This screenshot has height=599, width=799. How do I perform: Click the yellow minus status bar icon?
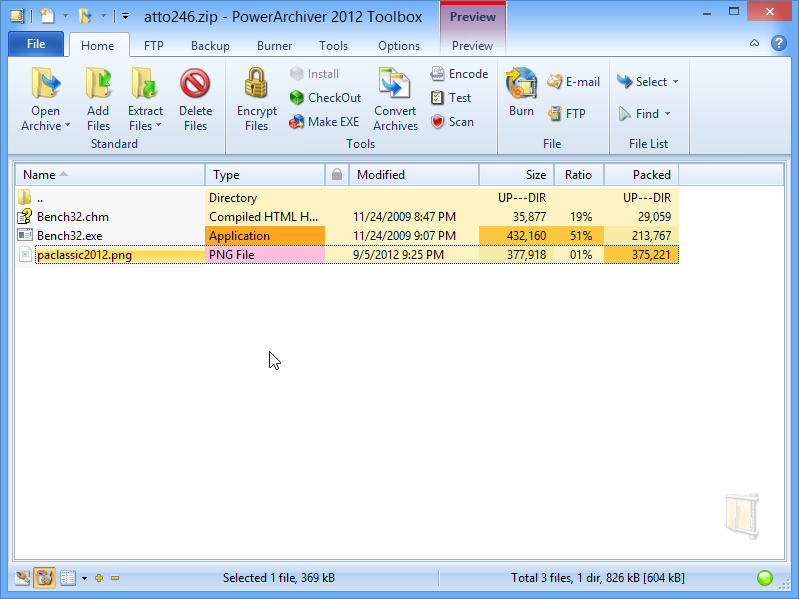115,578
